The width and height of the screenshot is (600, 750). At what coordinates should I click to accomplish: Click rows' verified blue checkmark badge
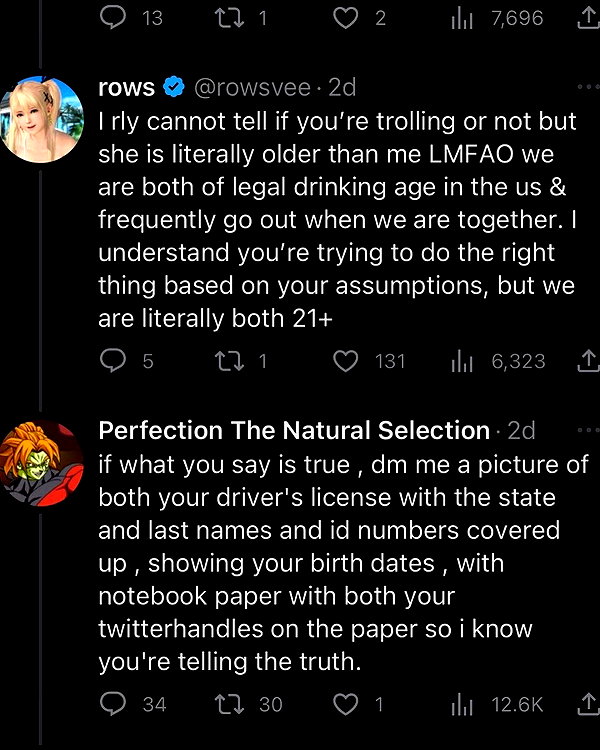[x=174, y=87]
